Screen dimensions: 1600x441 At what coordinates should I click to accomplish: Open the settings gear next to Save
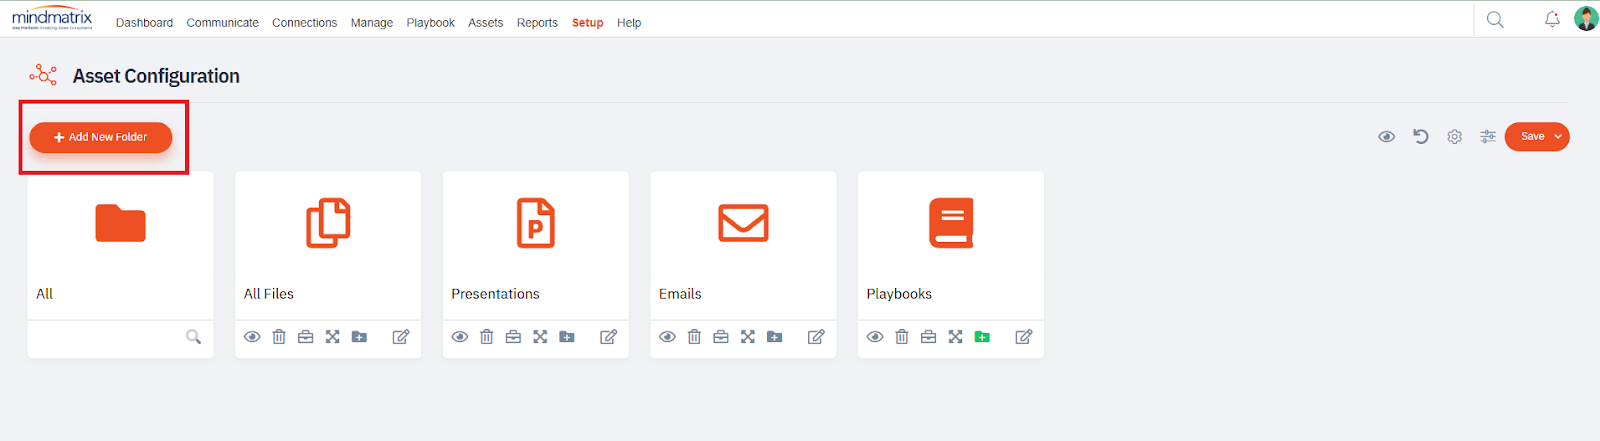click(1454, 137)
